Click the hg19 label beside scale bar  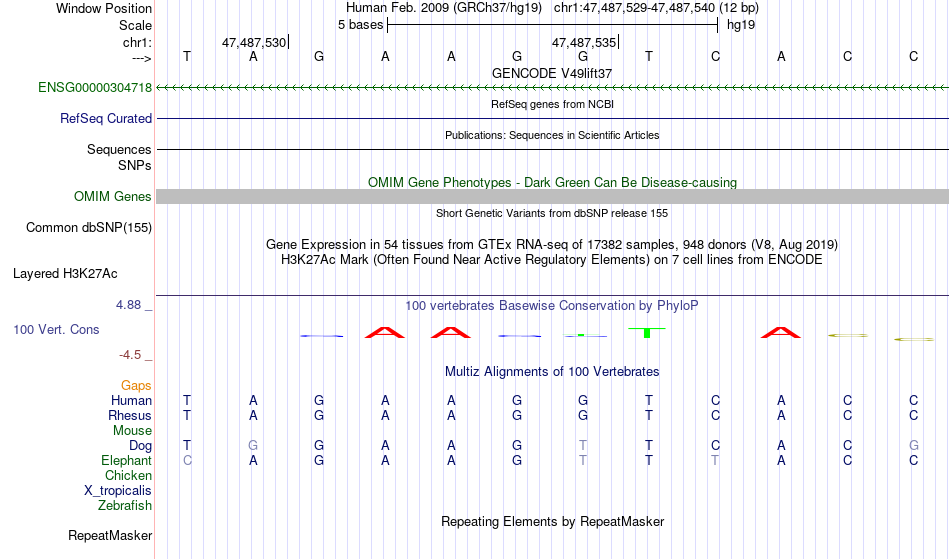[x=741, y=25]
